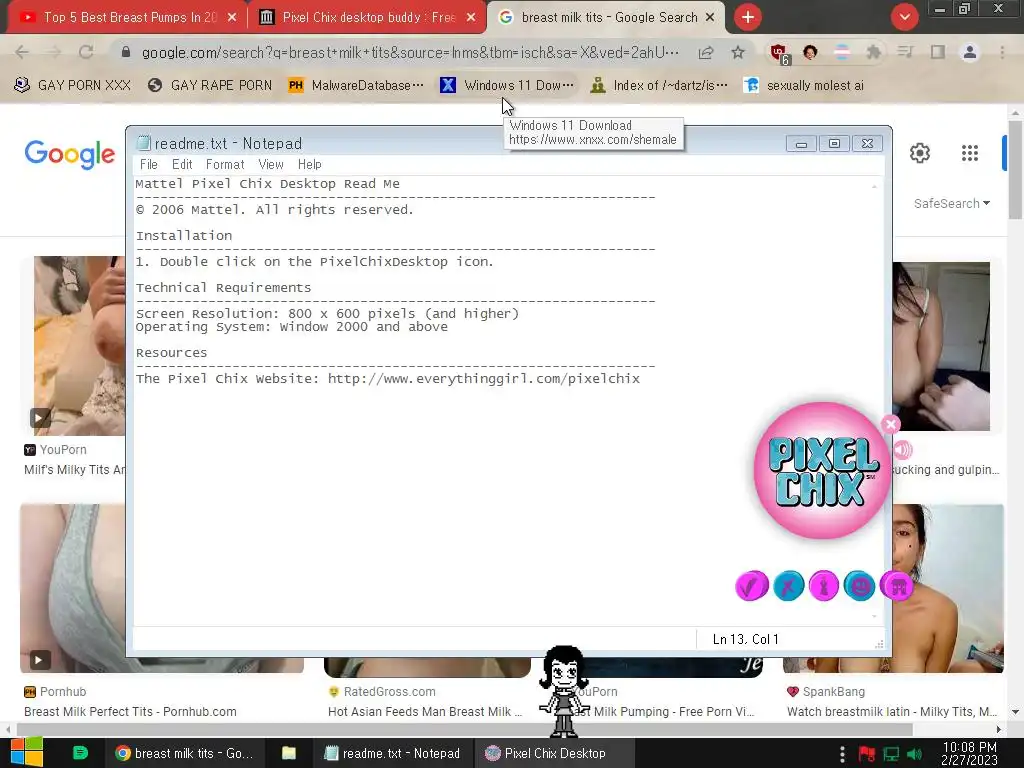The height and width of the screenshot is (768, 1024).
Task: Close the Pixel Chix desktop buddy tab
Action: (x=471, y=18)
